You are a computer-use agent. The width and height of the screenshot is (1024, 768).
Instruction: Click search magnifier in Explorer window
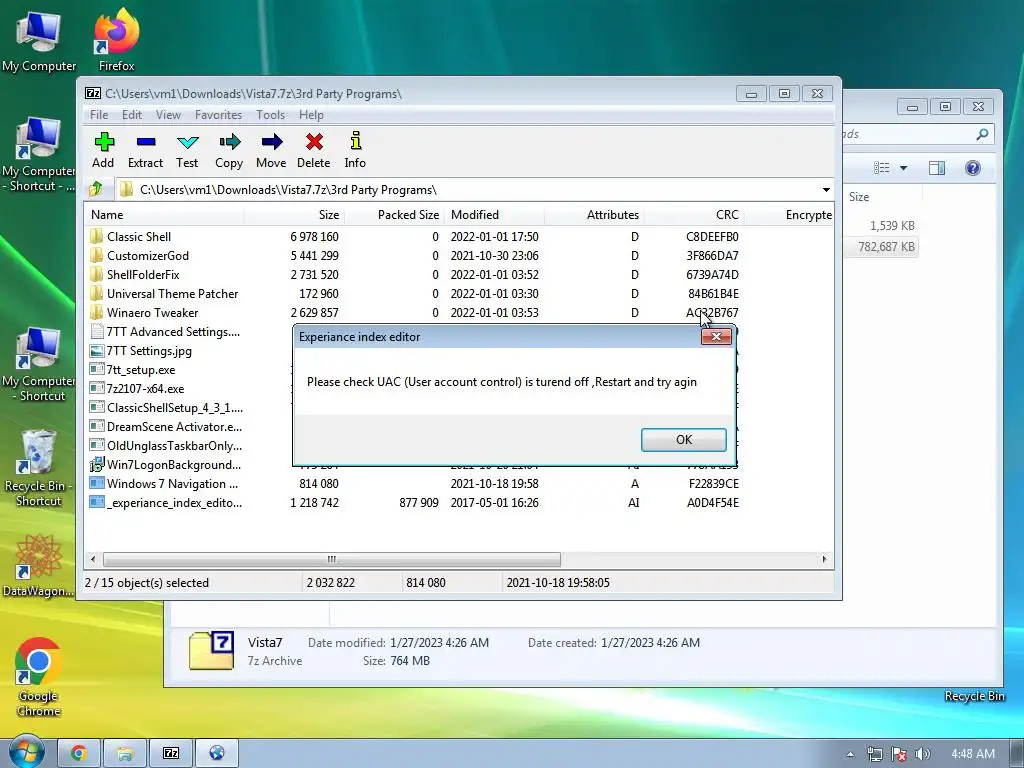(982, 134)
